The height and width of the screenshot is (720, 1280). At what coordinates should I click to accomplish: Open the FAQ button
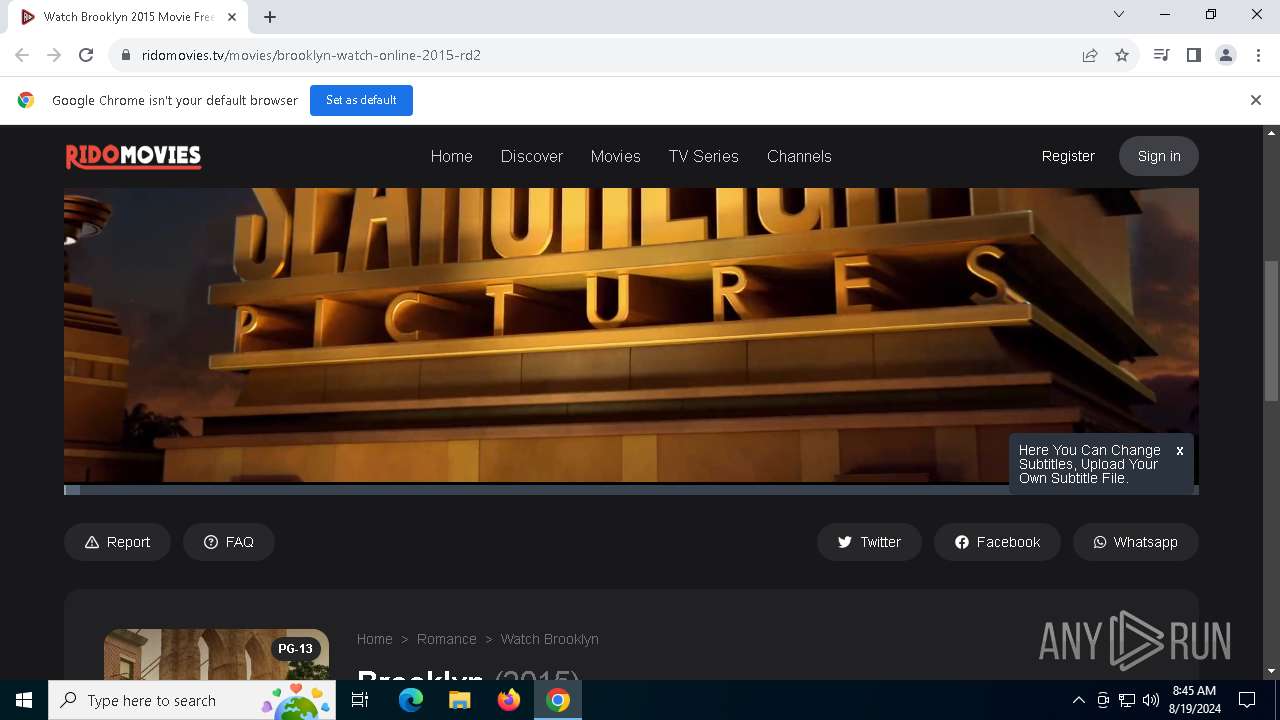click(228, 542)
